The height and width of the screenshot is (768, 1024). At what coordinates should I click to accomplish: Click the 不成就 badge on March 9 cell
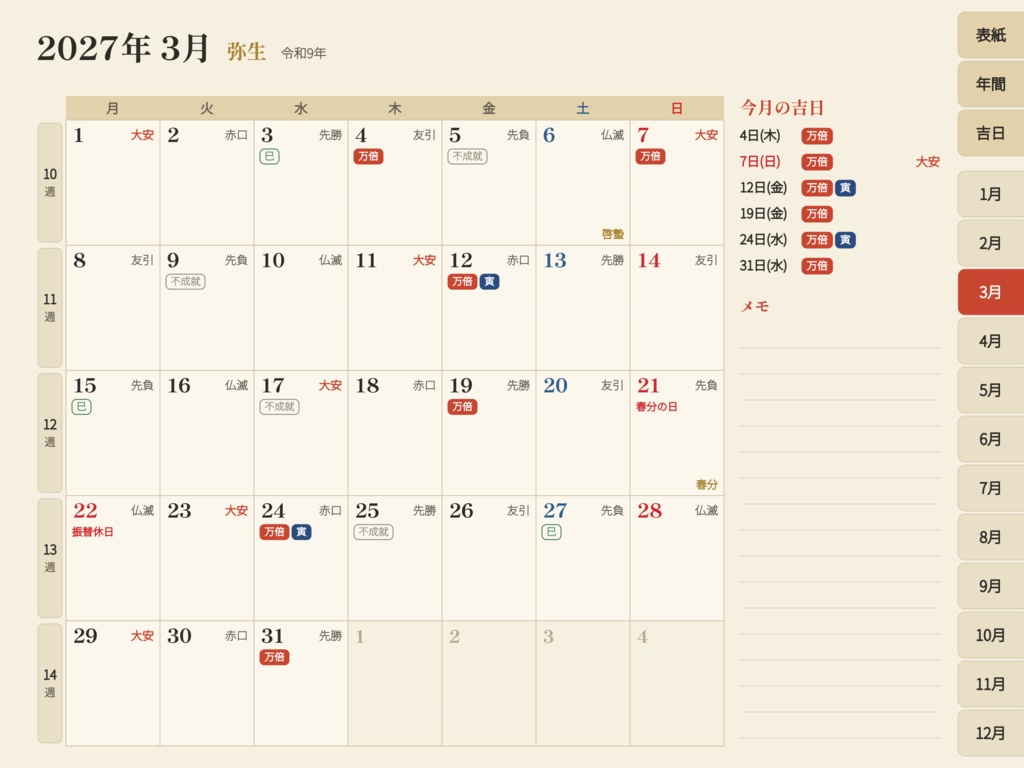point(185,281)
